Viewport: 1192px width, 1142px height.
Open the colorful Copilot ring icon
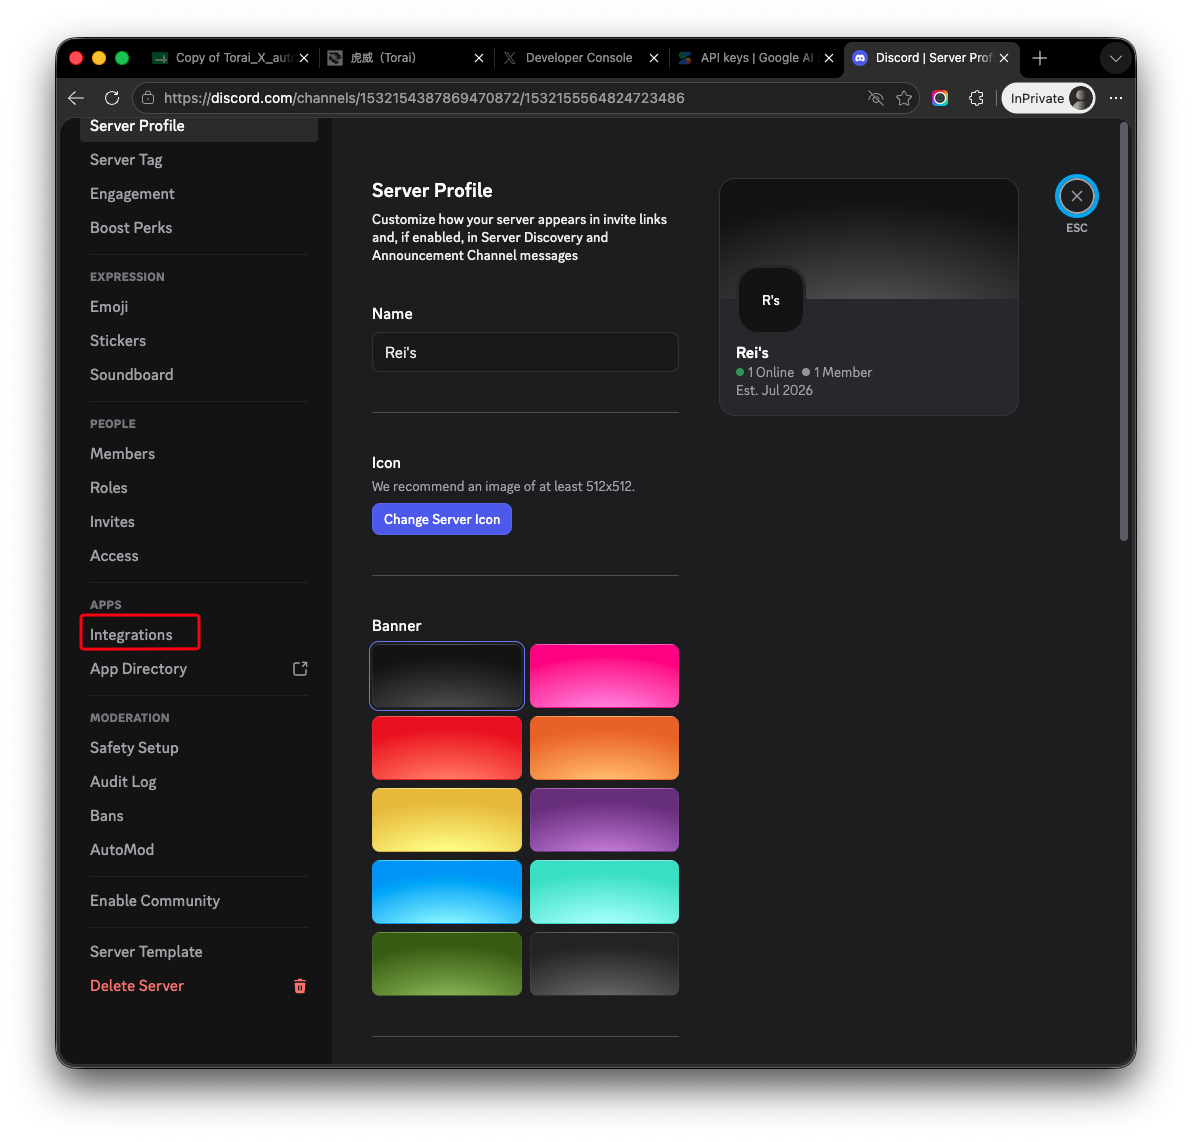(x=940, y=98)
